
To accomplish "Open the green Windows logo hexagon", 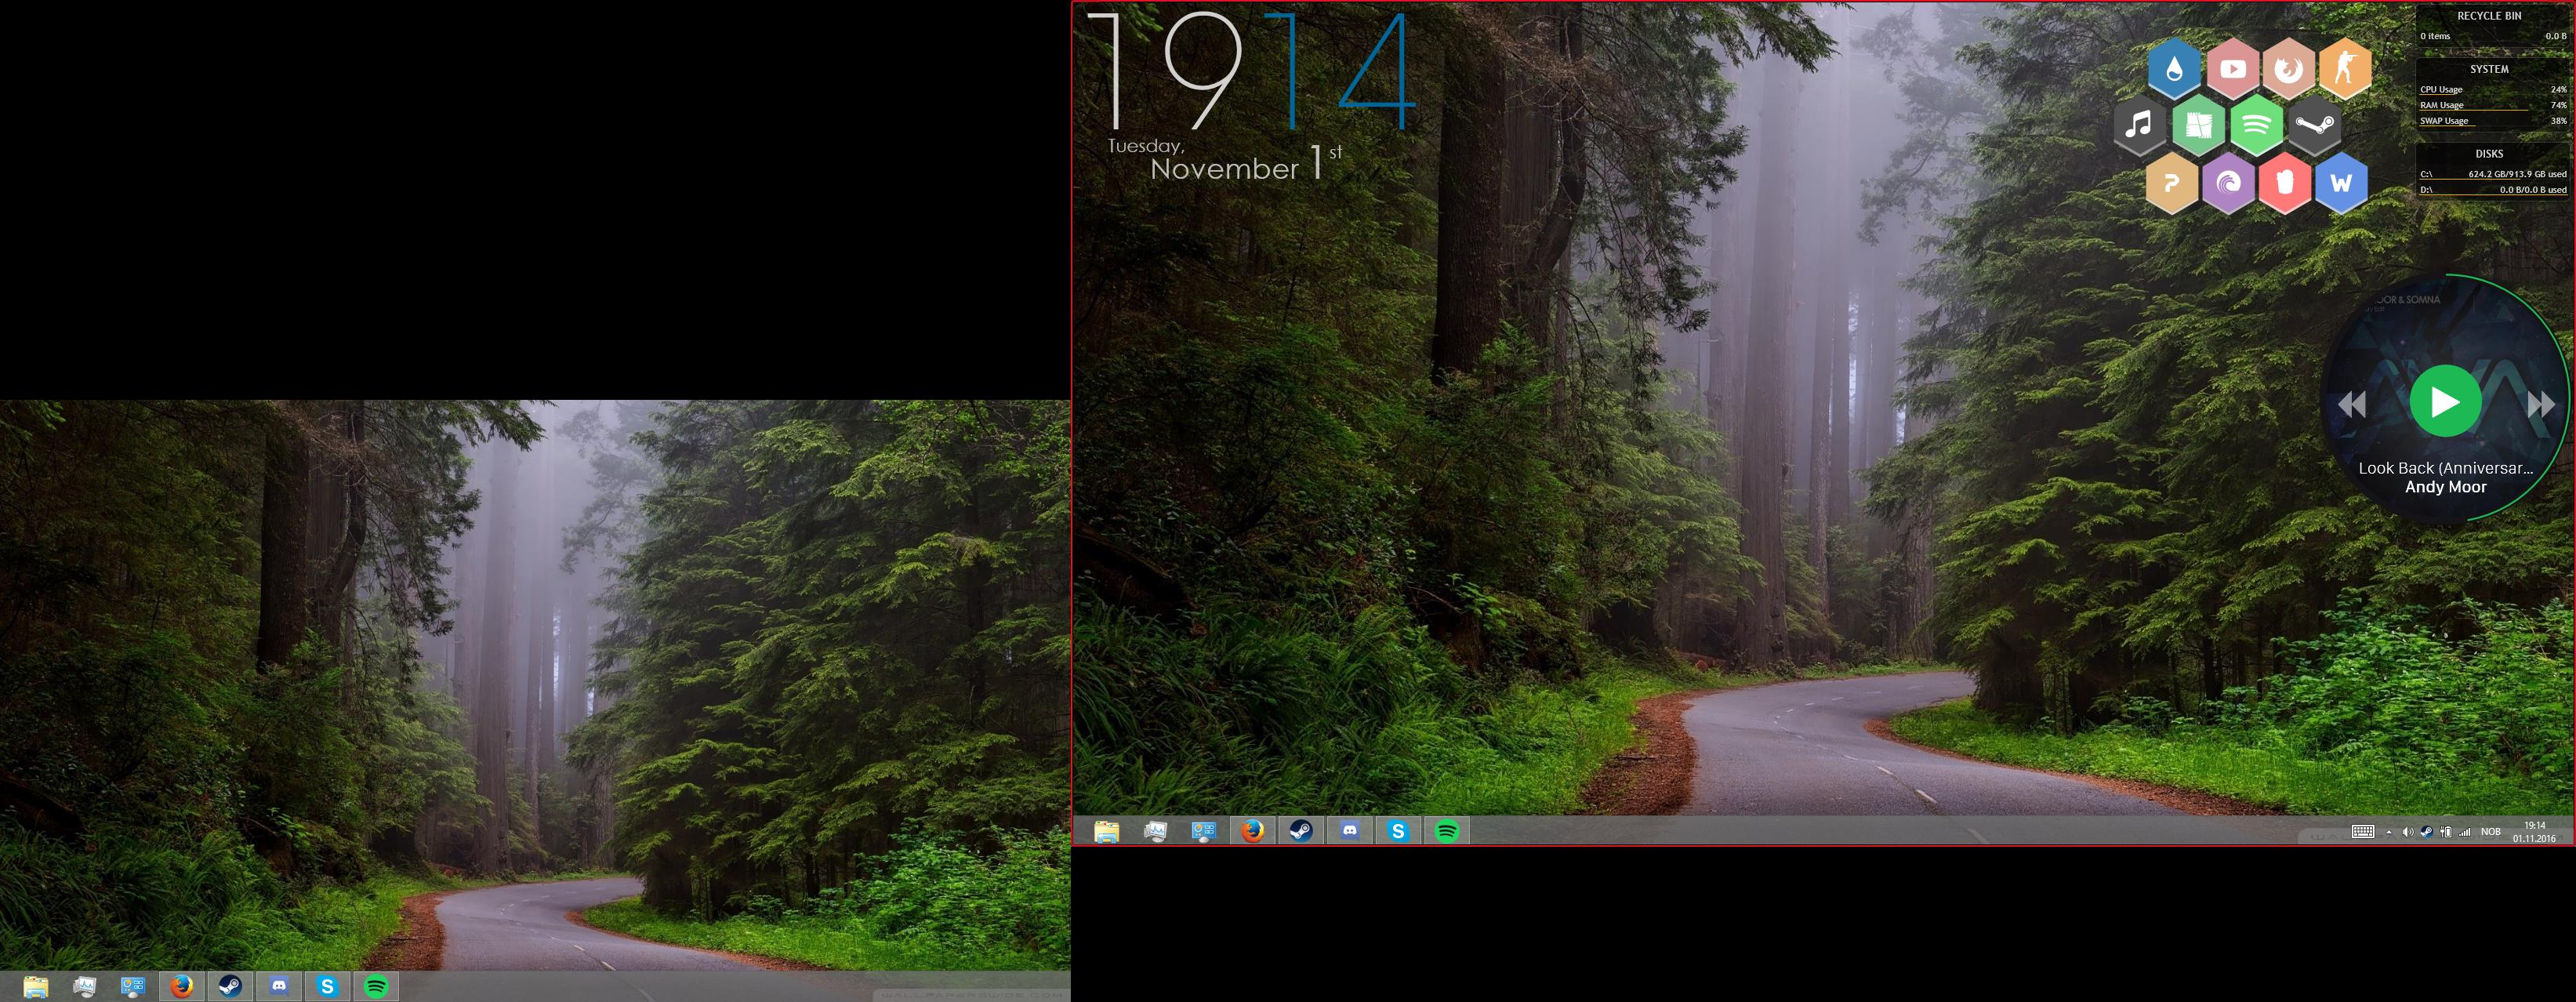I will [x=2197, y=126].
